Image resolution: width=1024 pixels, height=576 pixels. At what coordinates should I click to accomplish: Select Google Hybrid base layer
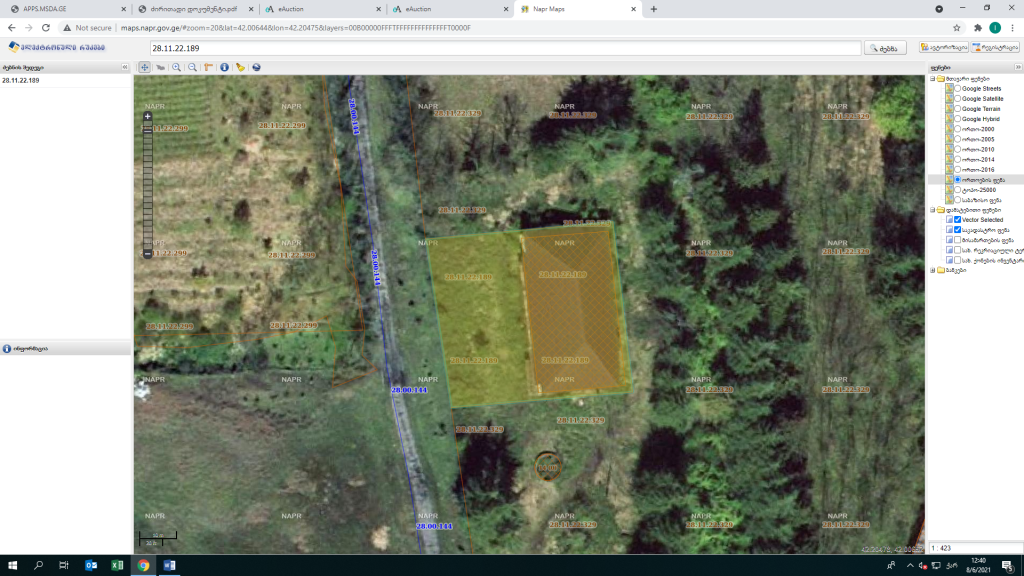[x=958, y=119]
